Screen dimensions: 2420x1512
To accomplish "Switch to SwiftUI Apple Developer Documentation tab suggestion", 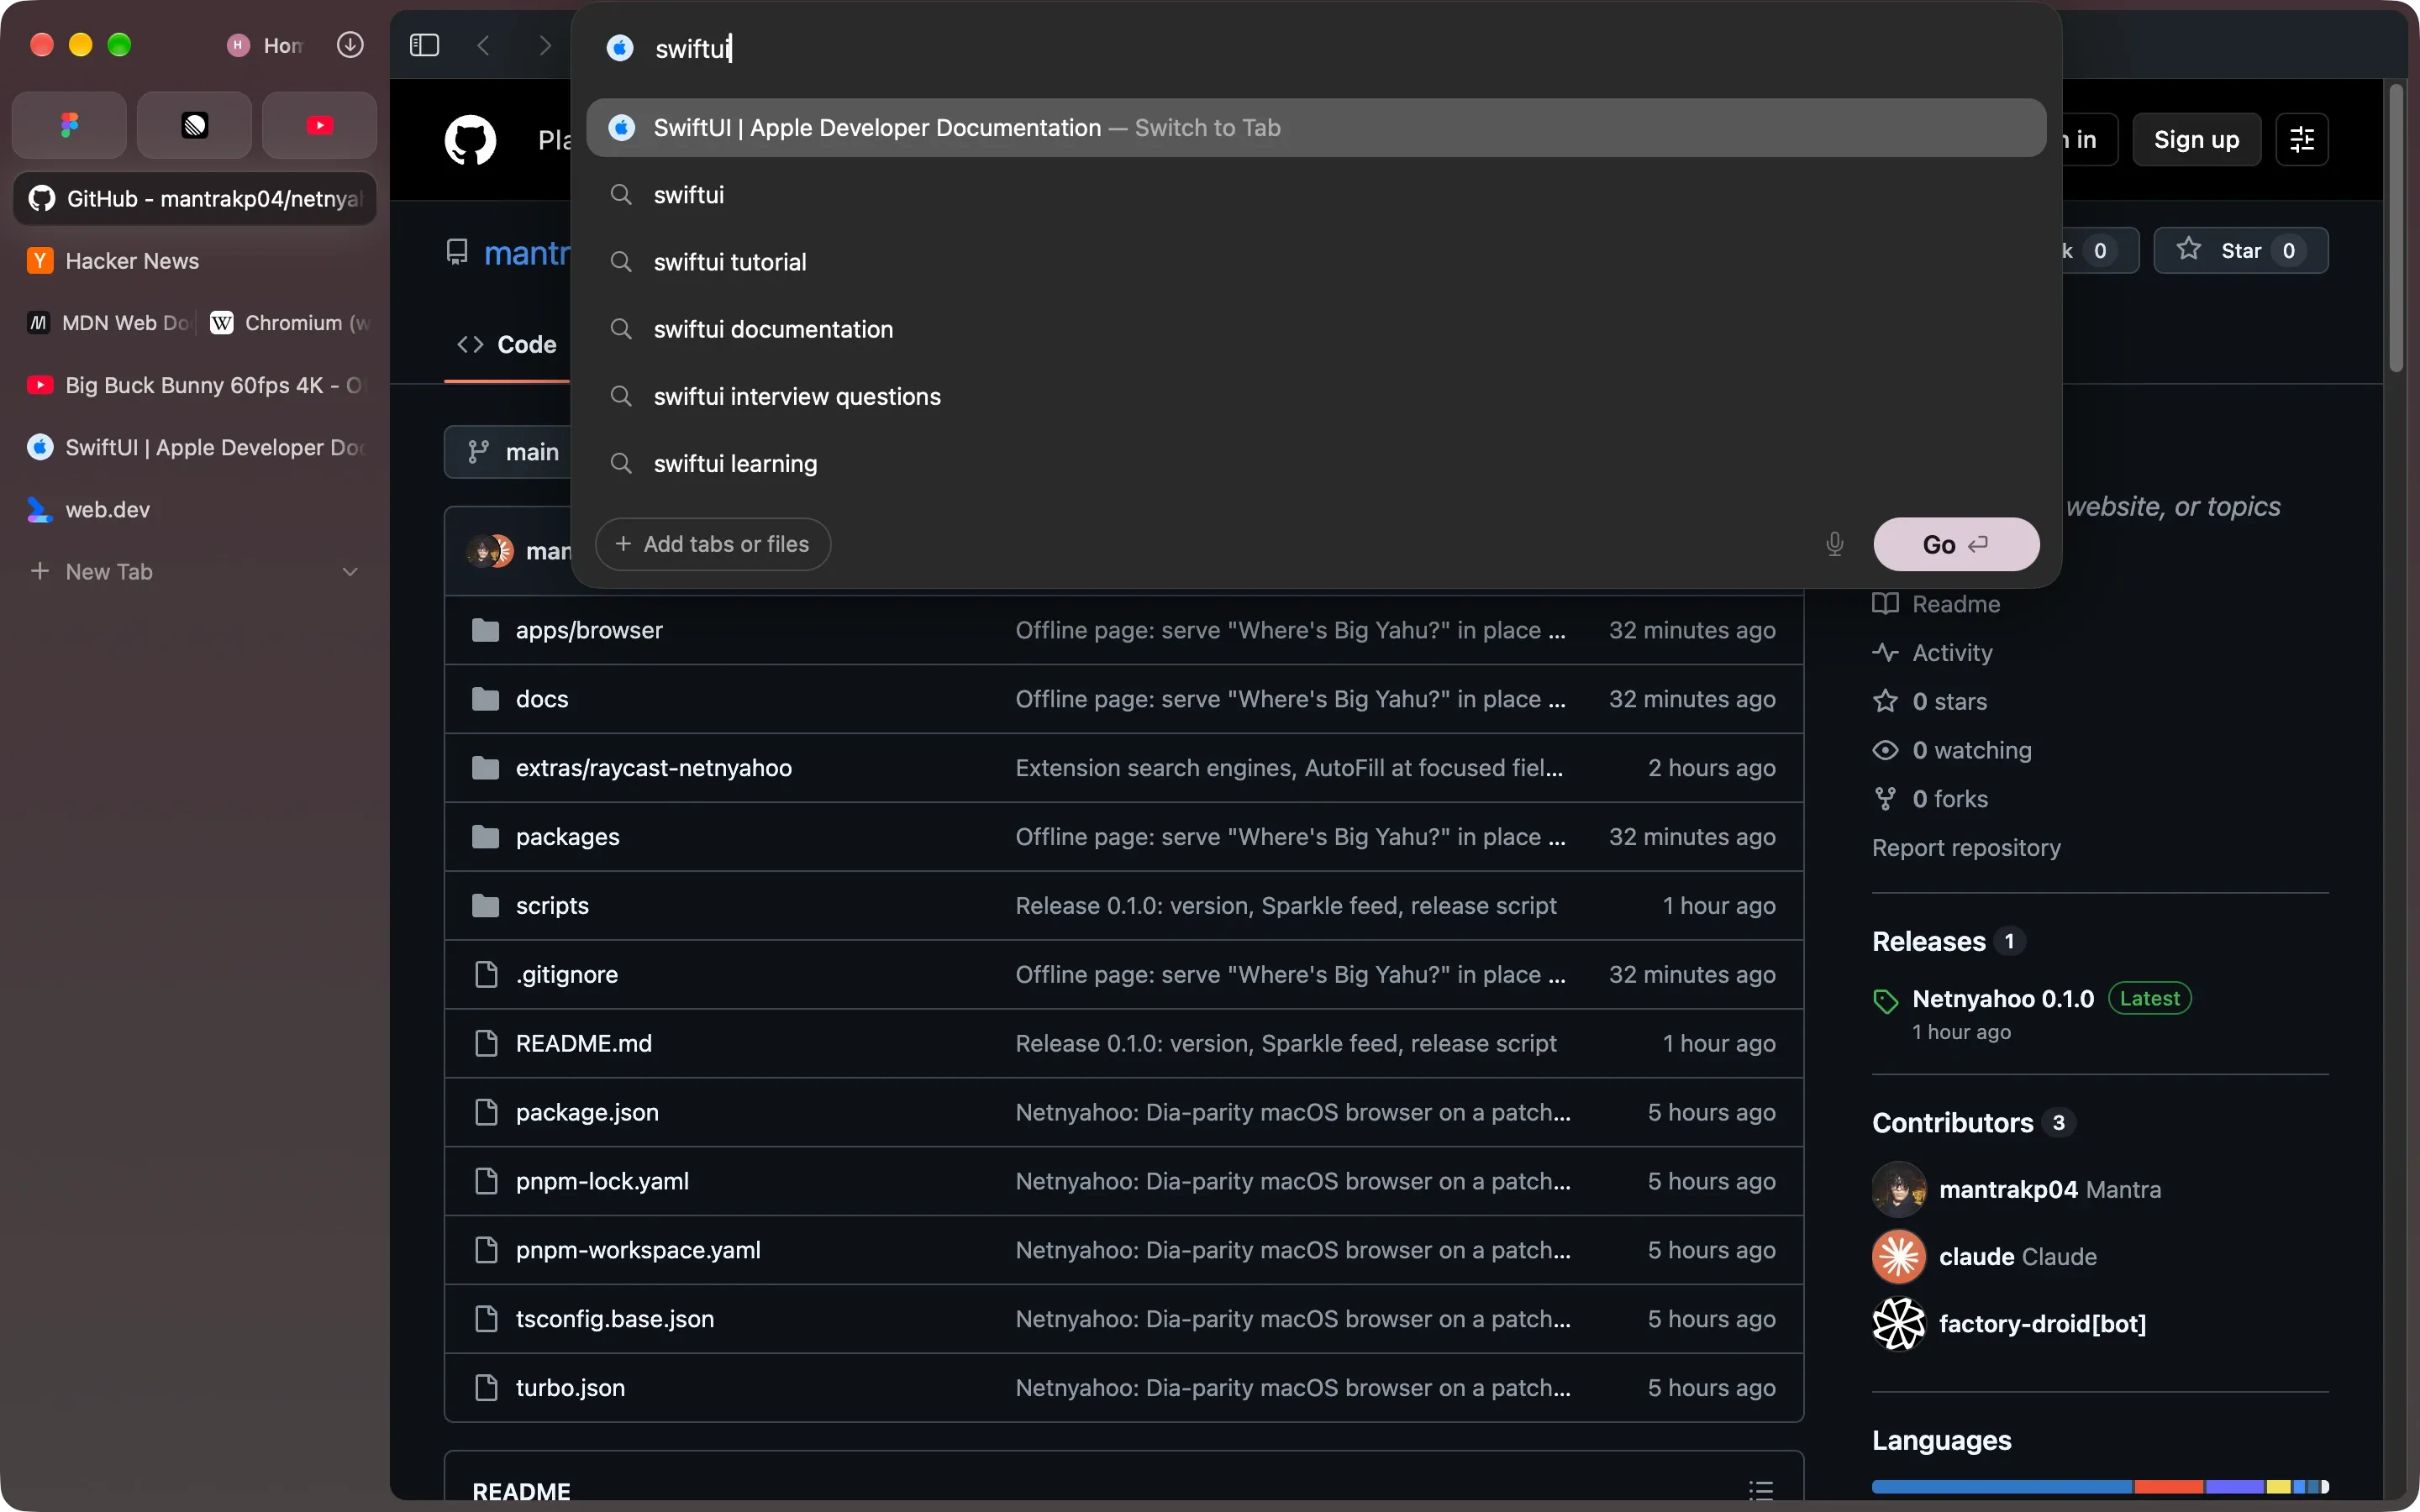I will pyautogui.click(x=1316, y=128).
